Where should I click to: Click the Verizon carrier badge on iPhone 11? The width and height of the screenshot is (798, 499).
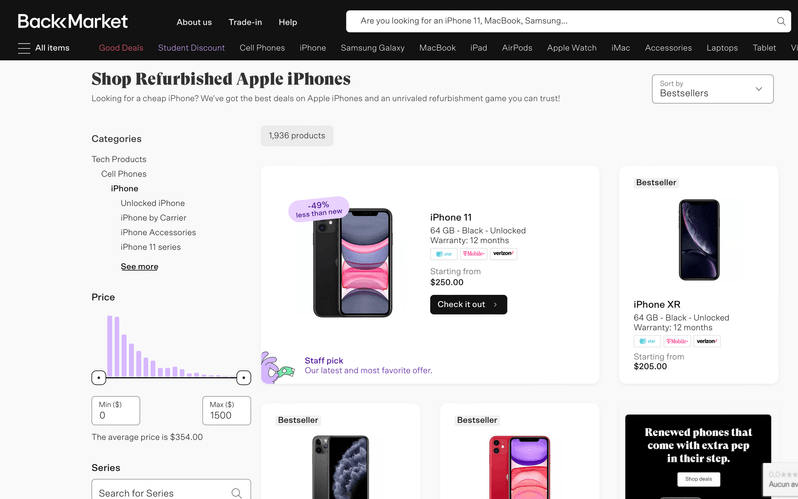503,254
